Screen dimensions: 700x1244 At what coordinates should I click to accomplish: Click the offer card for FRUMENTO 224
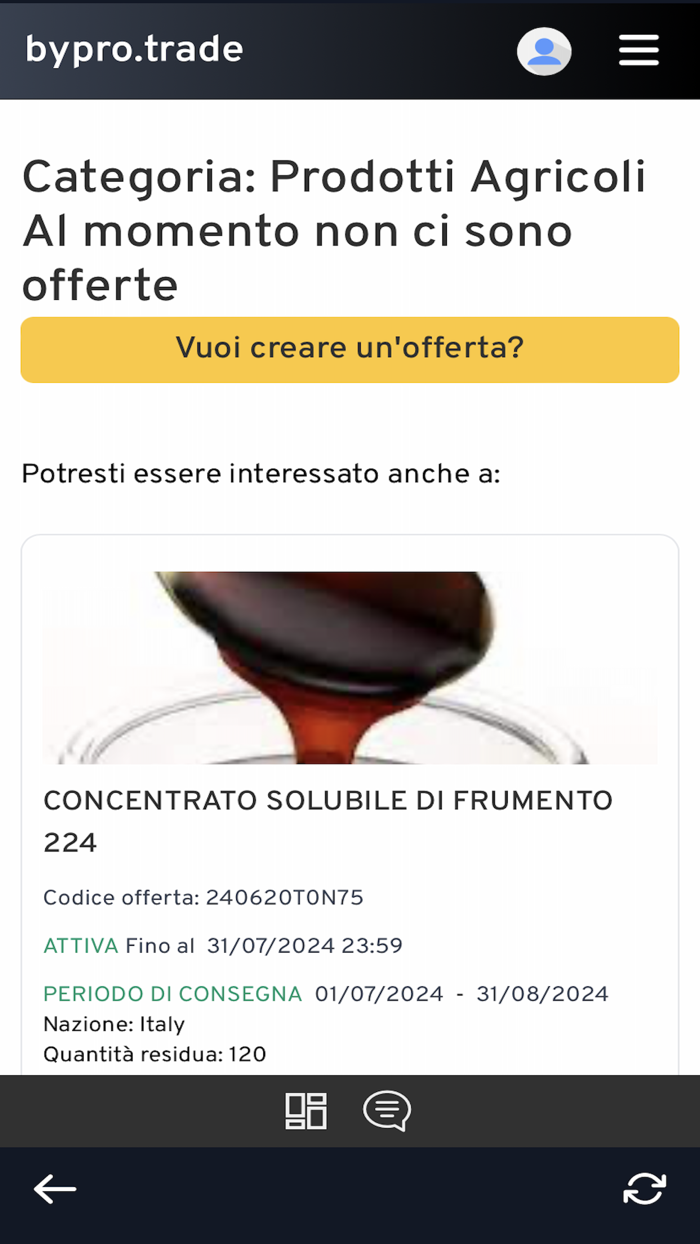coord(350,790)
